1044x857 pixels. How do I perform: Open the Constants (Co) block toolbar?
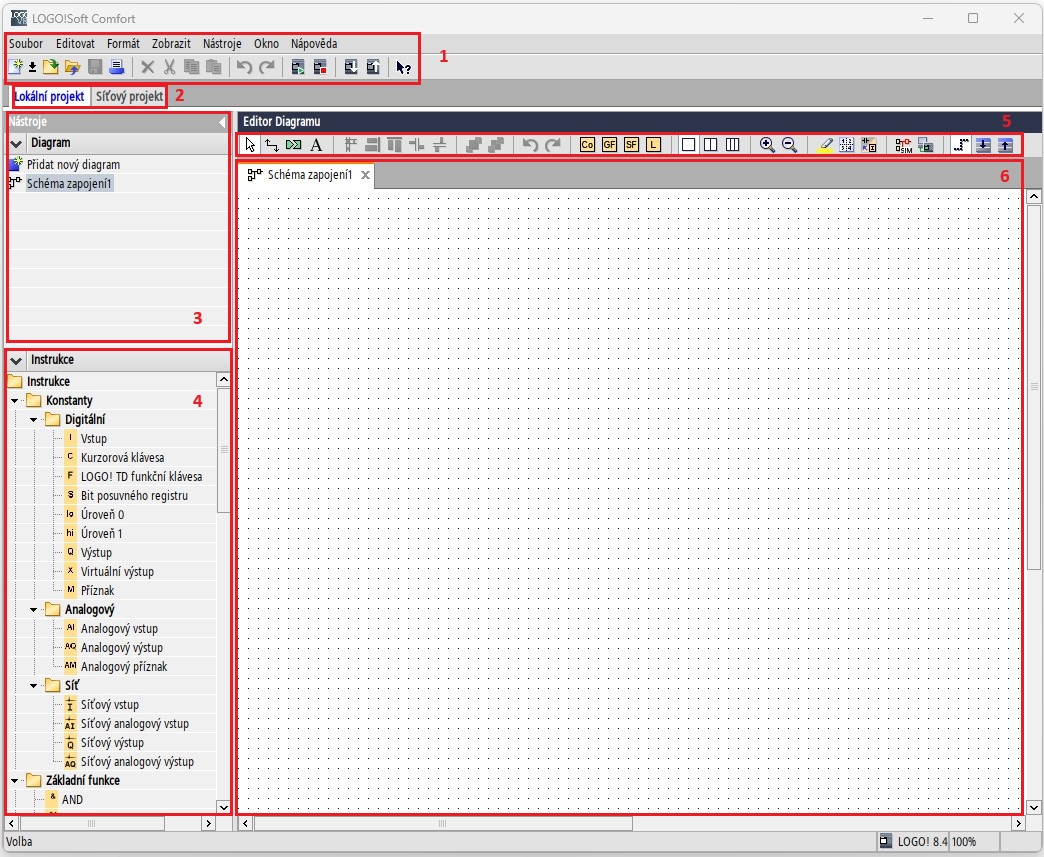coord(587,145)
